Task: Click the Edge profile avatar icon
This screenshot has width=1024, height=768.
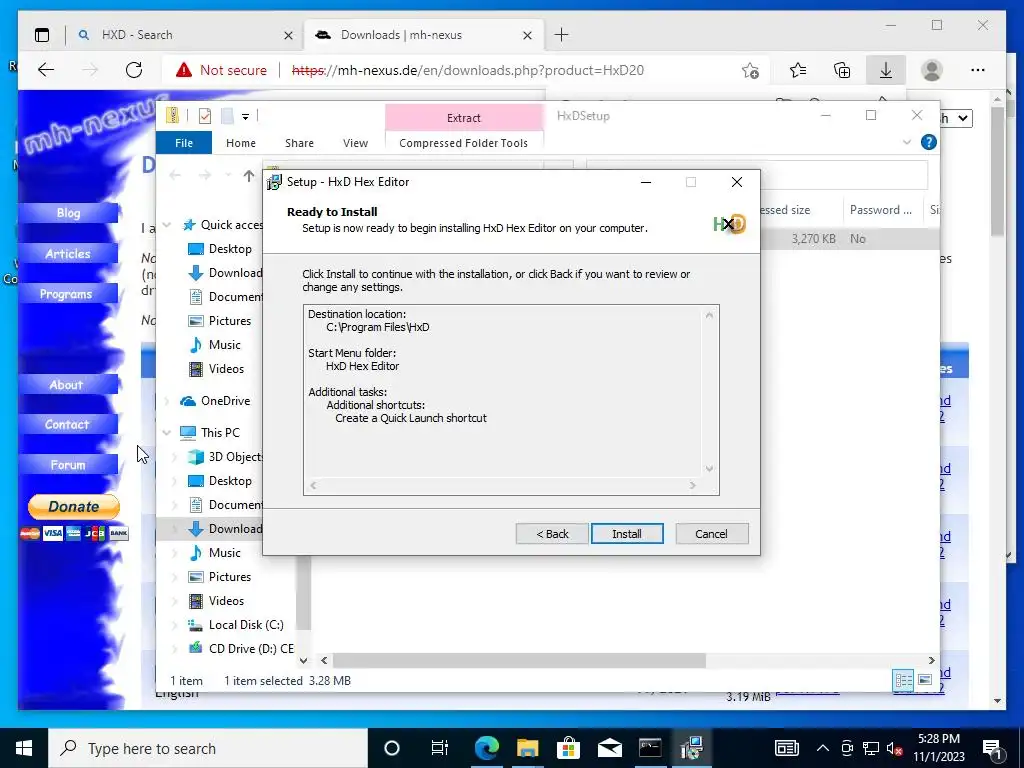Action: (x=932, y=70)
